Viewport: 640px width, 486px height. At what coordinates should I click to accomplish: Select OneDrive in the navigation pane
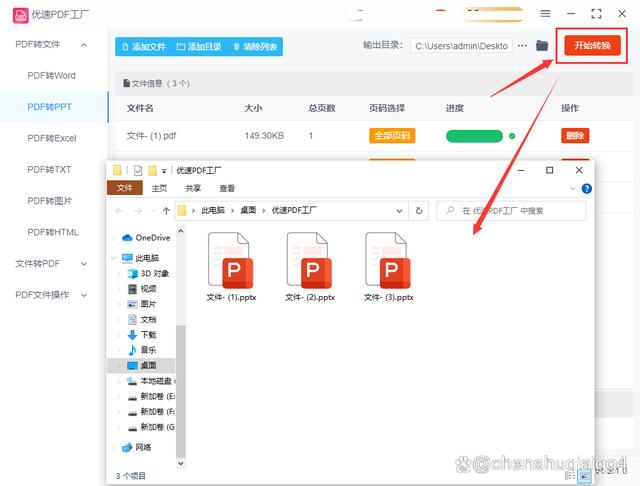(x=146, y=237)
